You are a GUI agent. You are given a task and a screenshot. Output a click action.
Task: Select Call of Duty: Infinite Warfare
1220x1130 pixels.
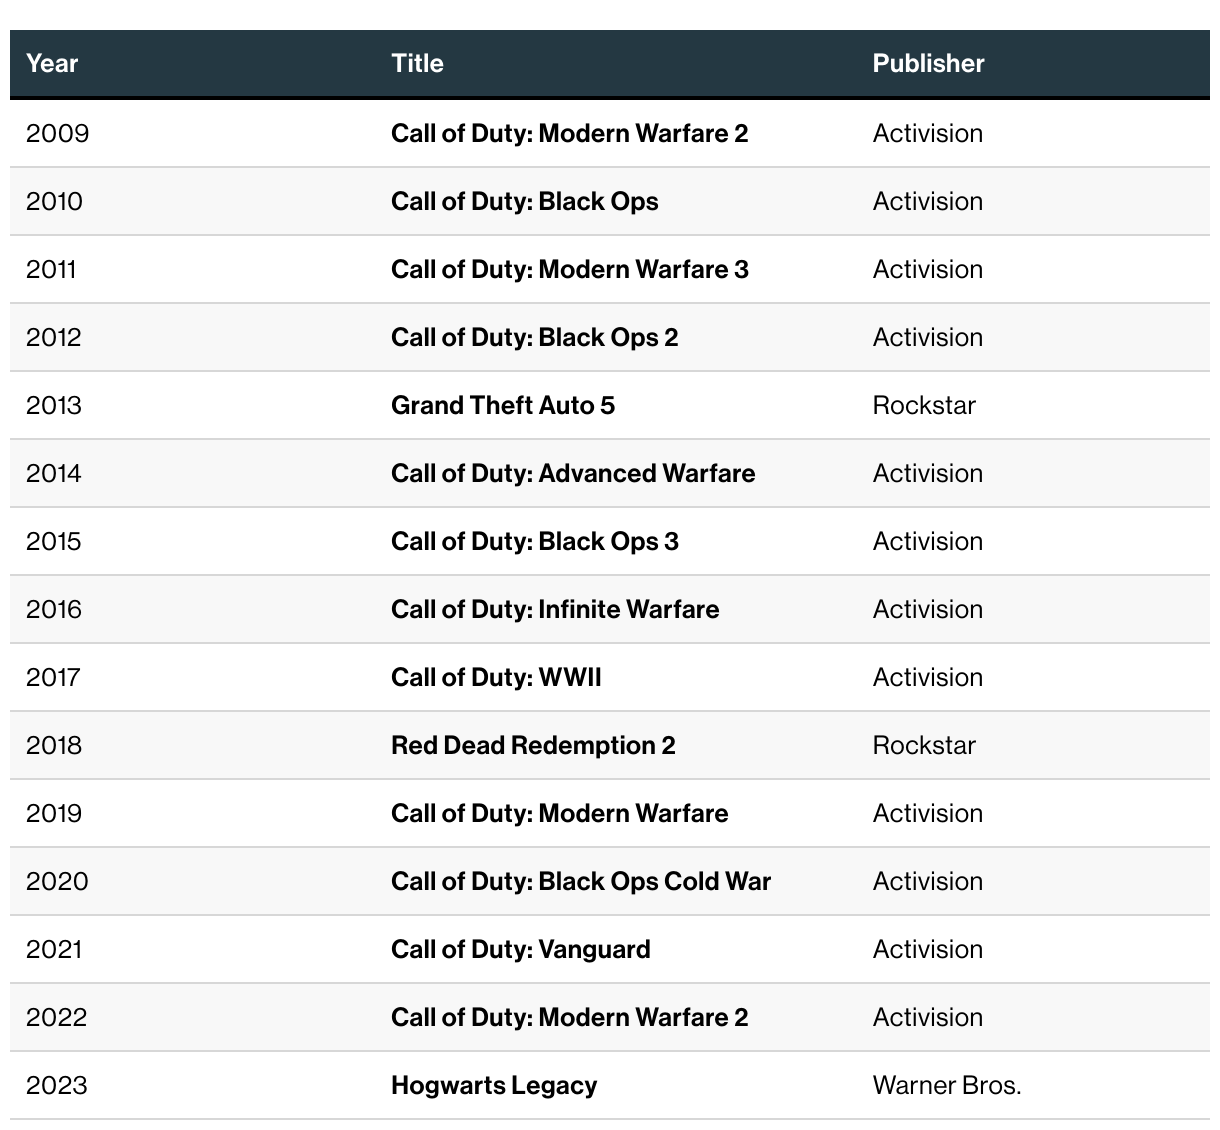(x=555, y=609)
